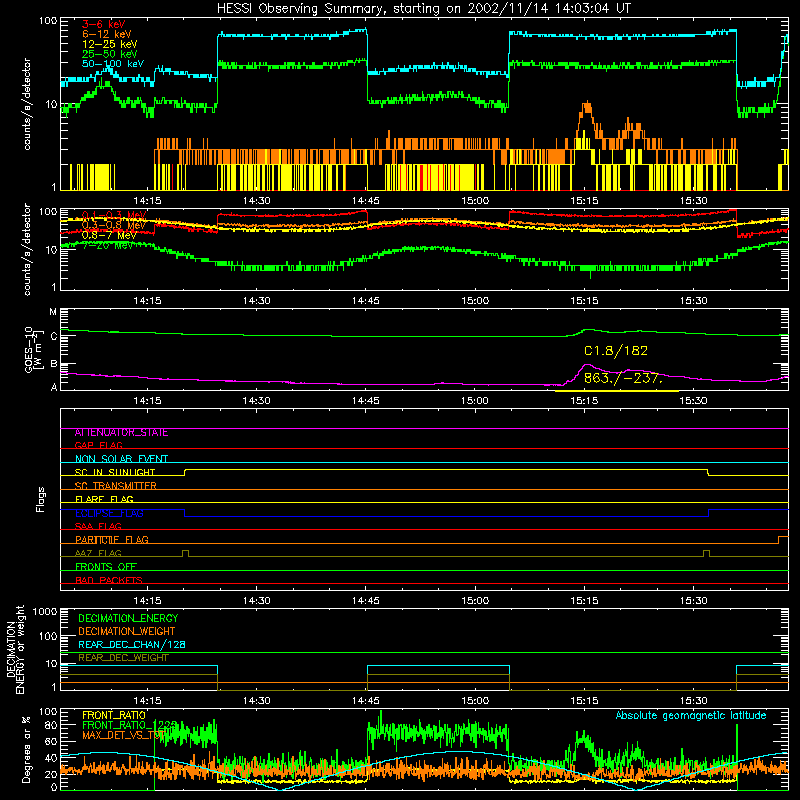Click the NON_SOLAR_EVENT flag label
800x800 pixels.
[121, 459]
